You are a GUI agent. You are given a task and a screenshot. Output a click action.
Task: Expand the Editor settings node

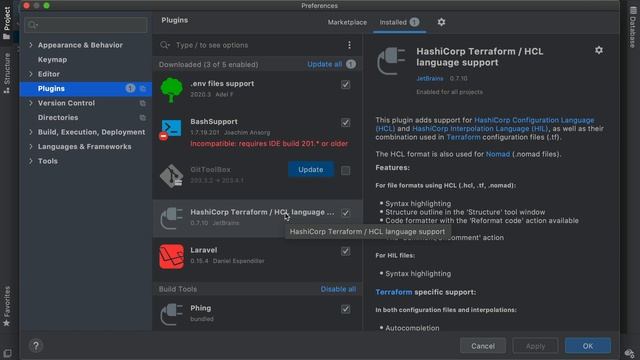click(x=31, y=74)
